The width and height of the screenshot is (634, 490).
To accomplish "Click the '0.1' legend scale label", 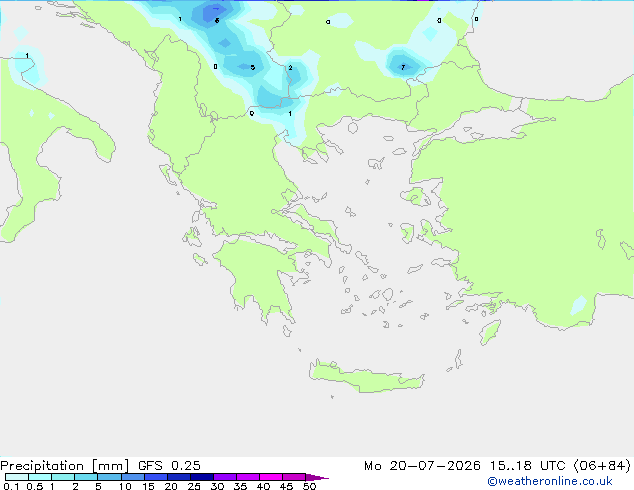I will 11,486.
